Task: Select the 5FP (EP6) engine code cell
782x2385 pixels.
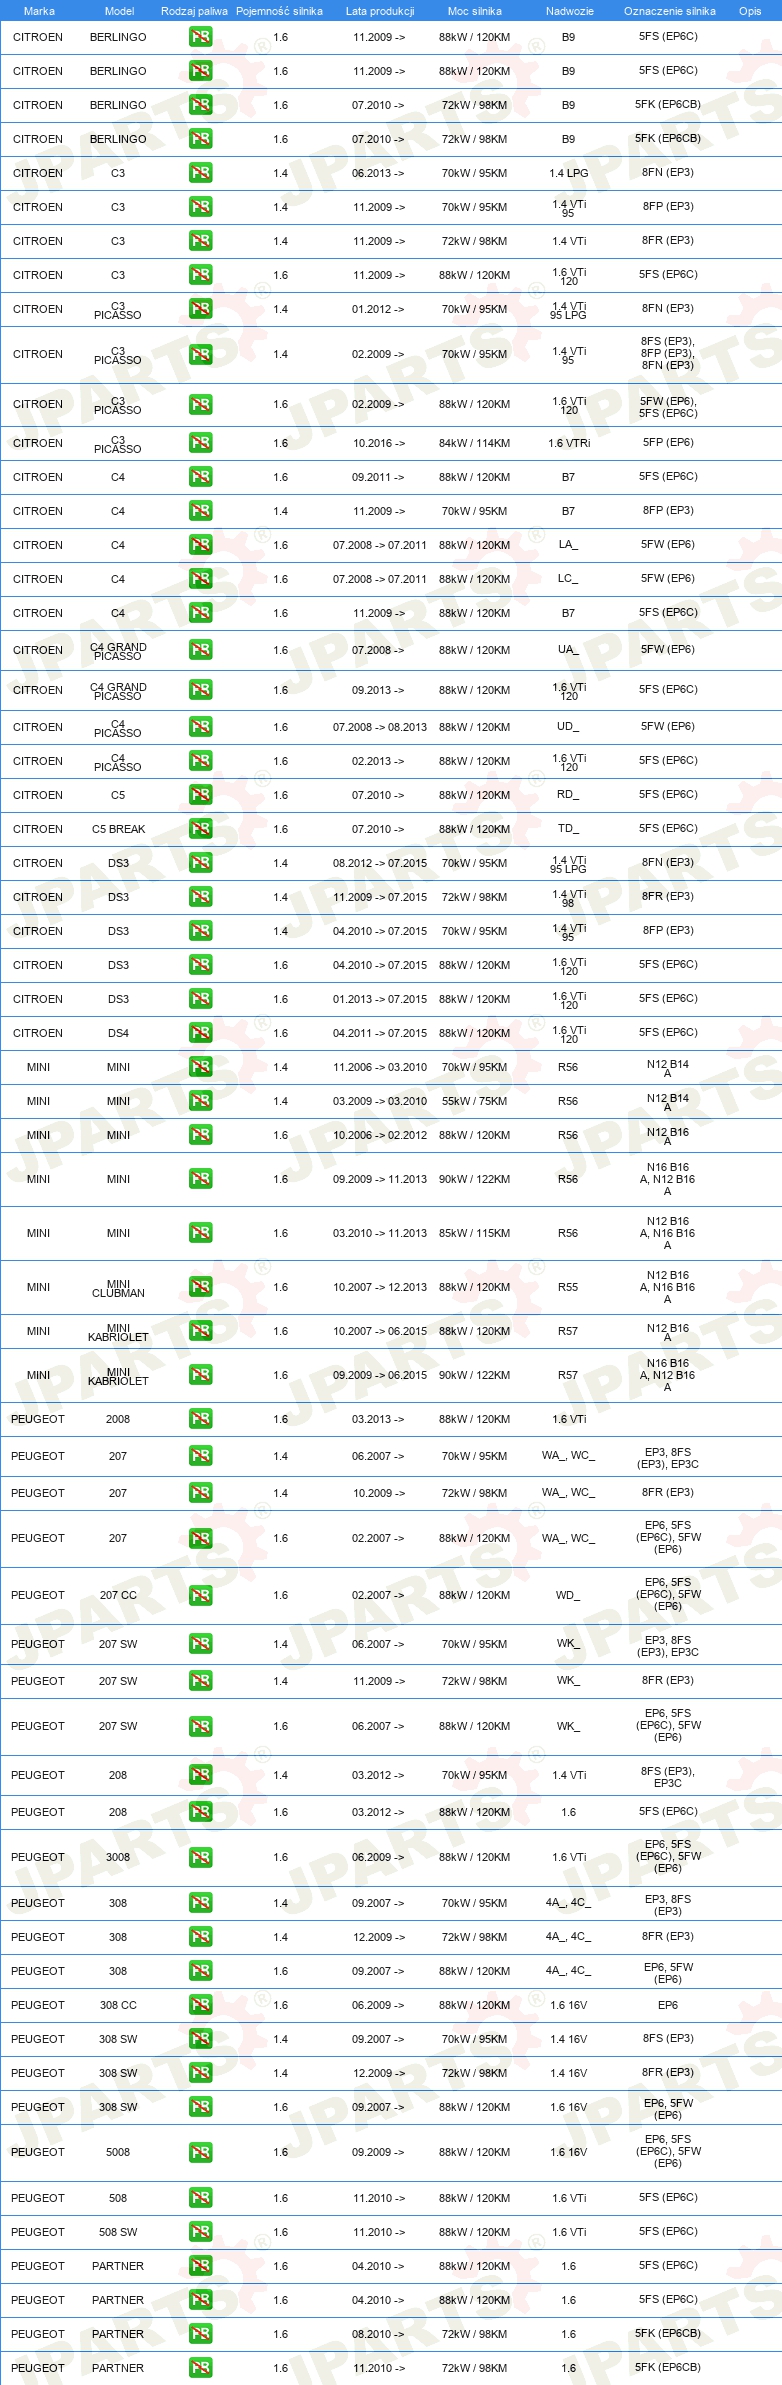Action: pyautogui.click(x=668, y=442)
